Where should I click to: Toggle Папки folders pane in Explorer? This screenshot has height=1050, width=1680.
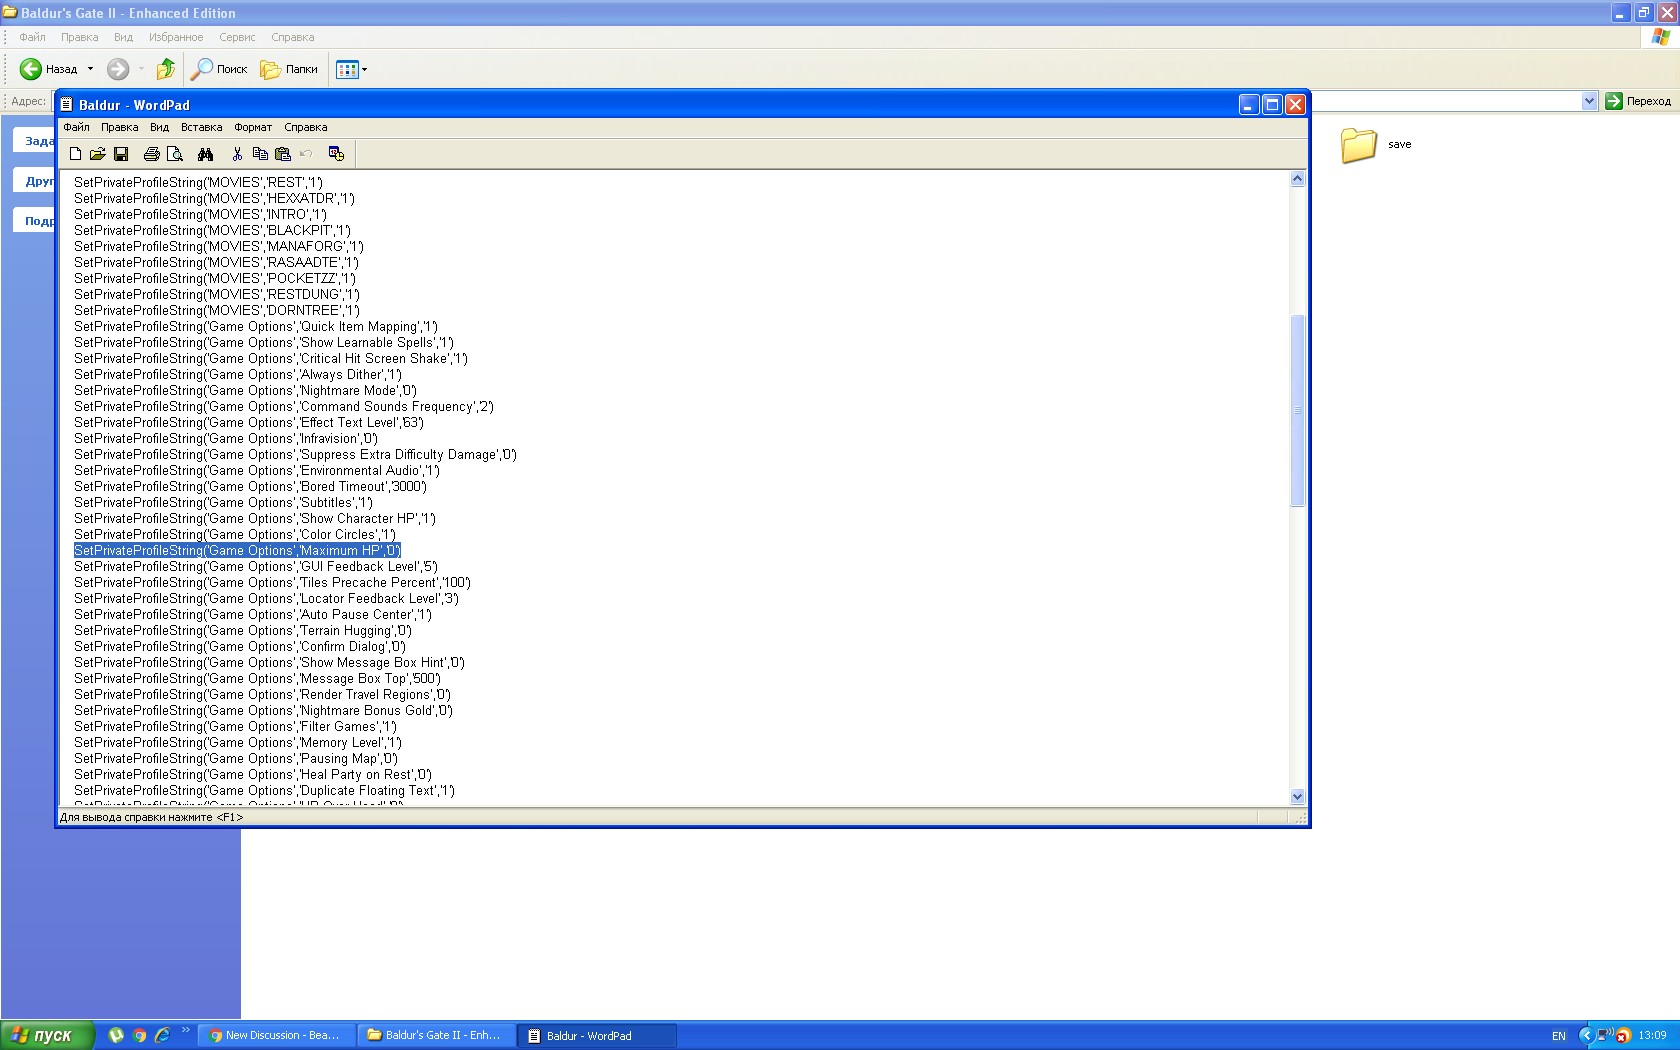pos(289,69)
